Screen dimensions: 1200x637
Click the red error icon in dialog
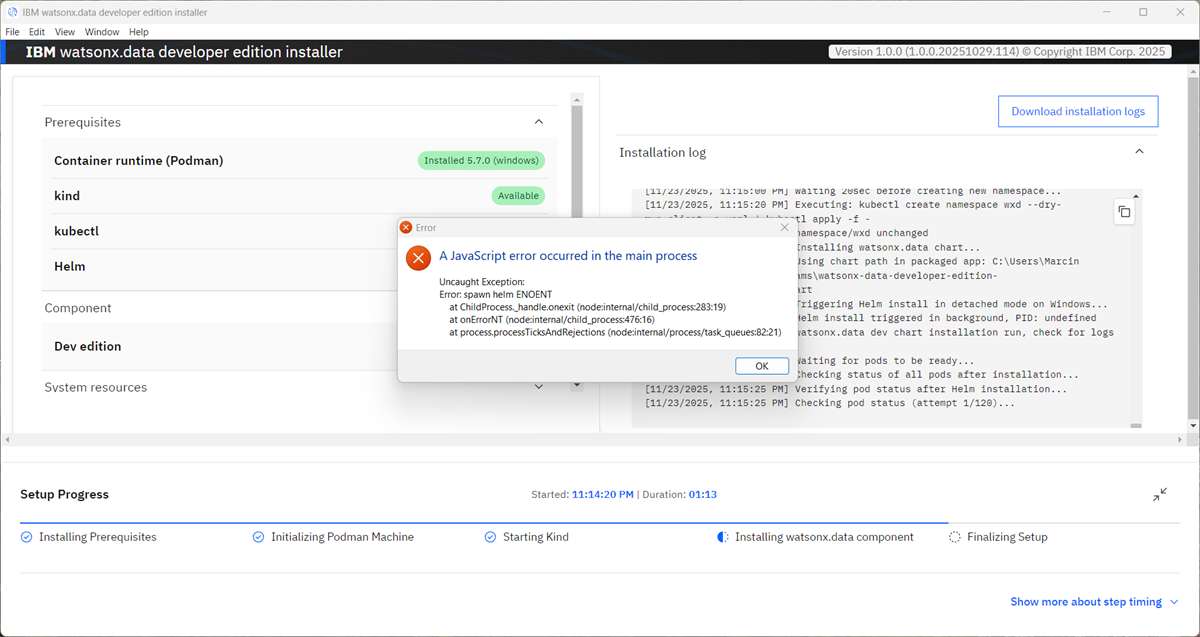(x=418, y=258)
